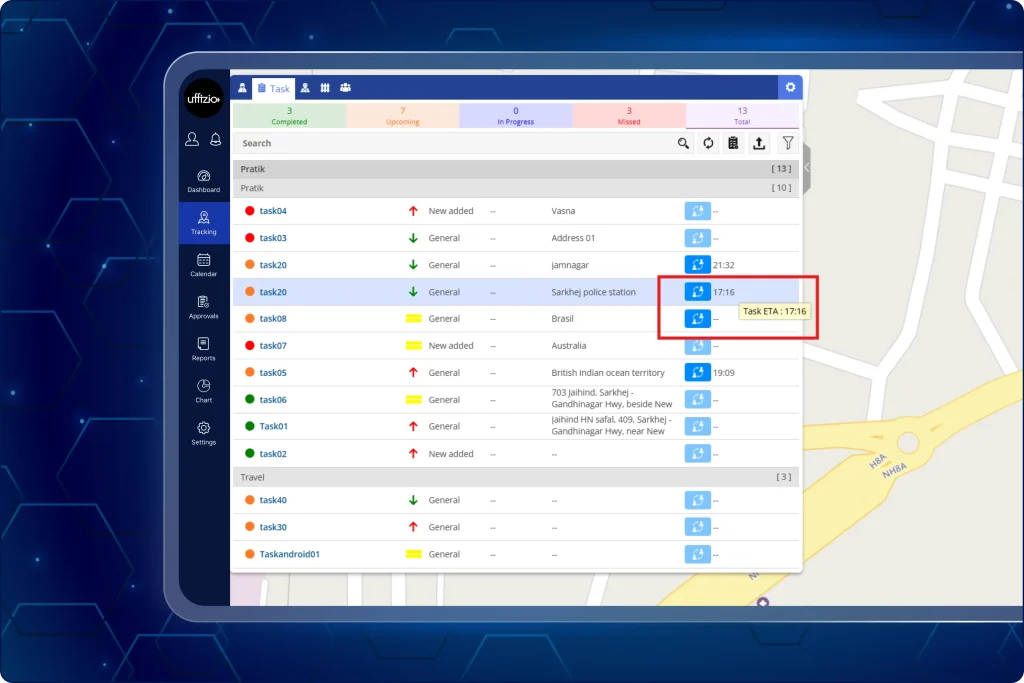This screenshot has width=1024, height=683.
Task: Click route icon for Taskandroid01 row
Action: tap(697, 554)
